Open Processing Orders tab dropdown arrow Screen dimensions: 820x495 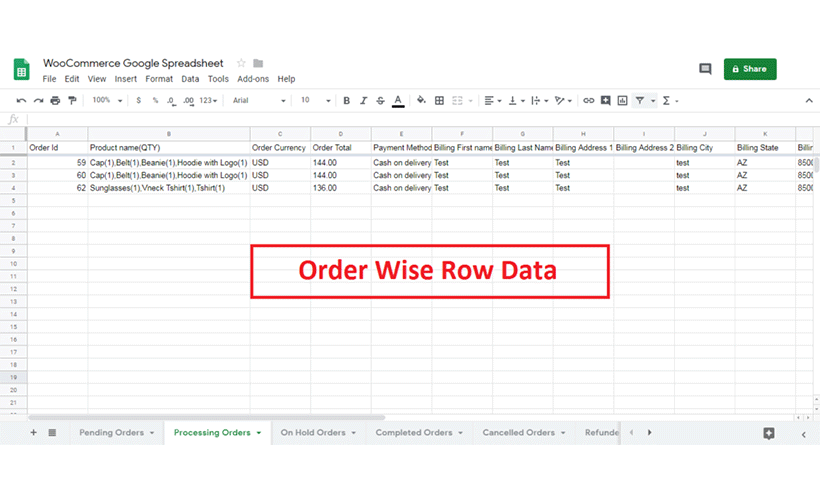[259, 433]
